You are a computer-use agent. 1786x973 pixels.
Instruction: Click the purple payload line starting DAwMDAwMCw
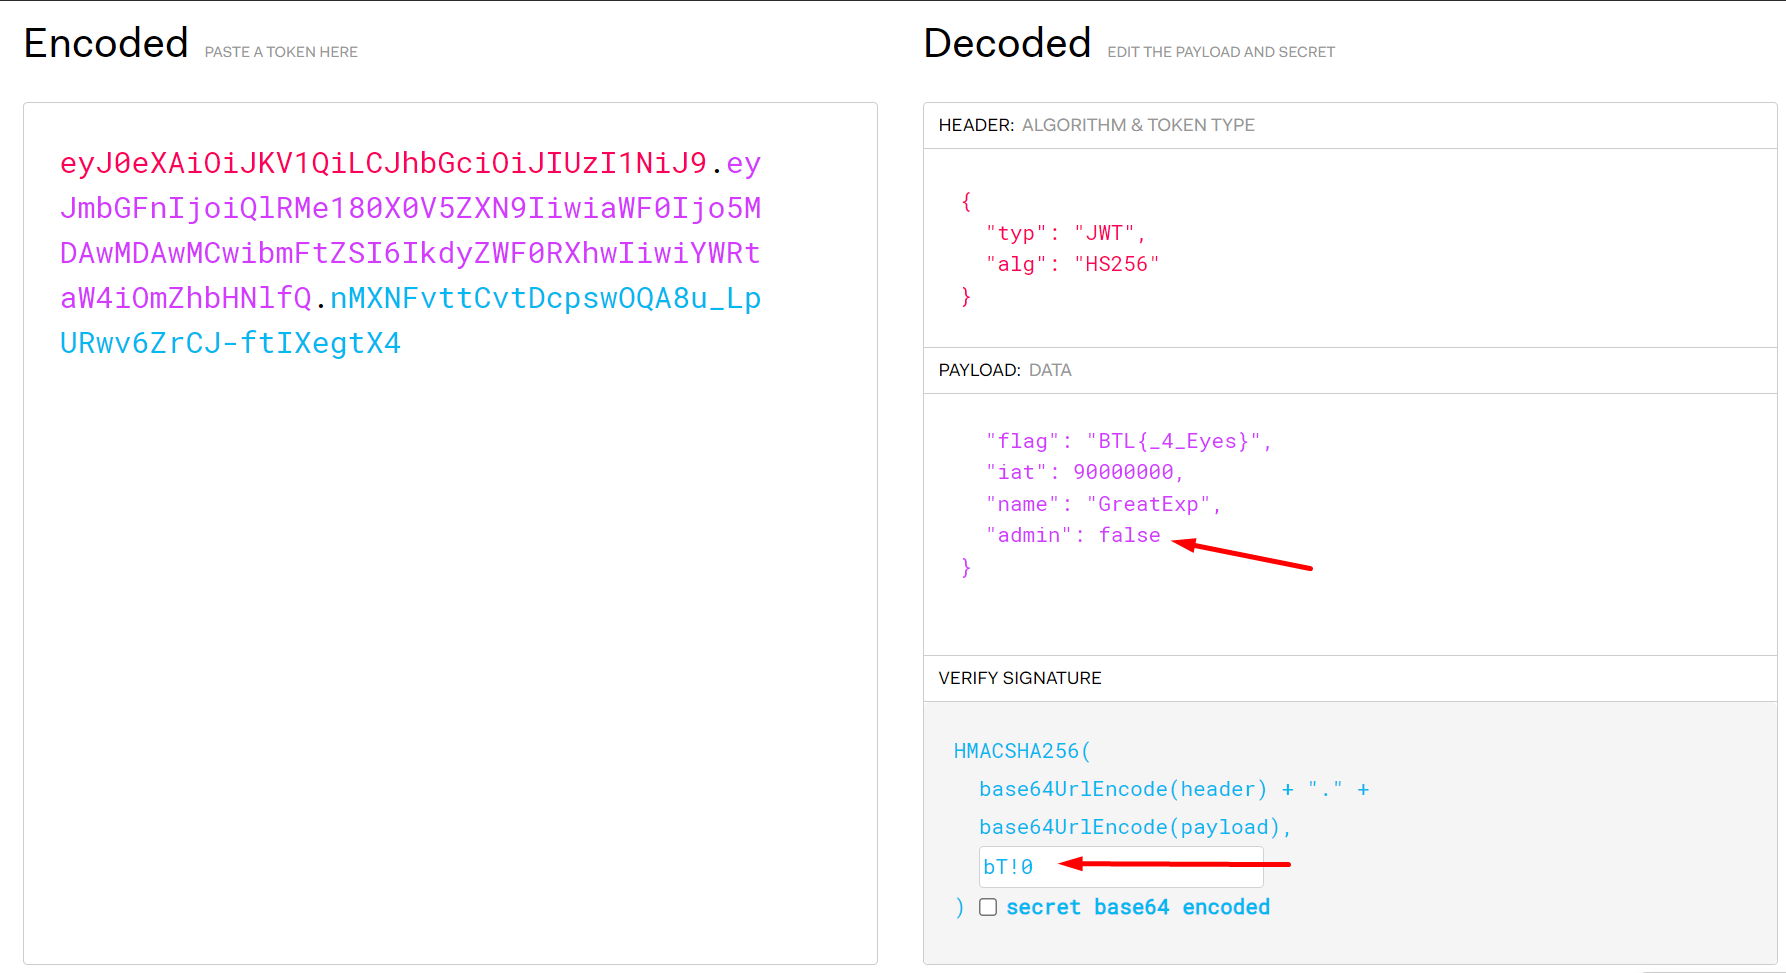coord(410,253)
